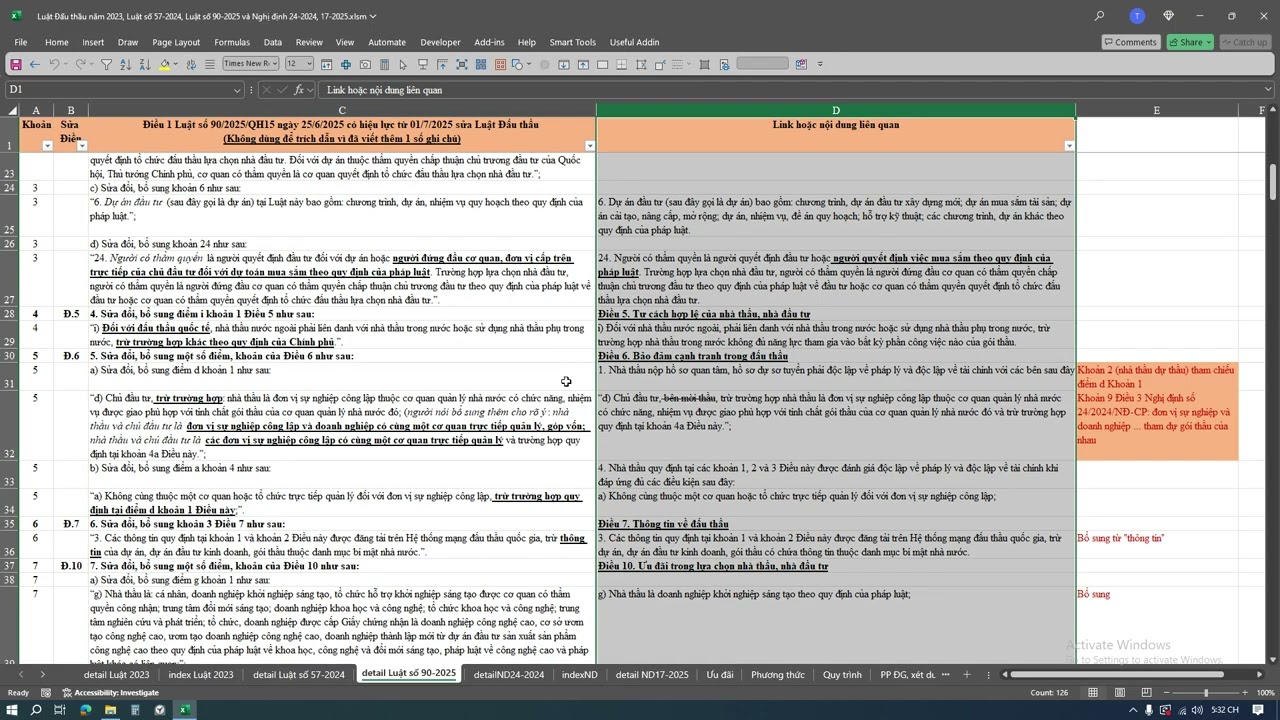
Task: Click the Search magnifier in the title bar
Action: coord(1100,16)
